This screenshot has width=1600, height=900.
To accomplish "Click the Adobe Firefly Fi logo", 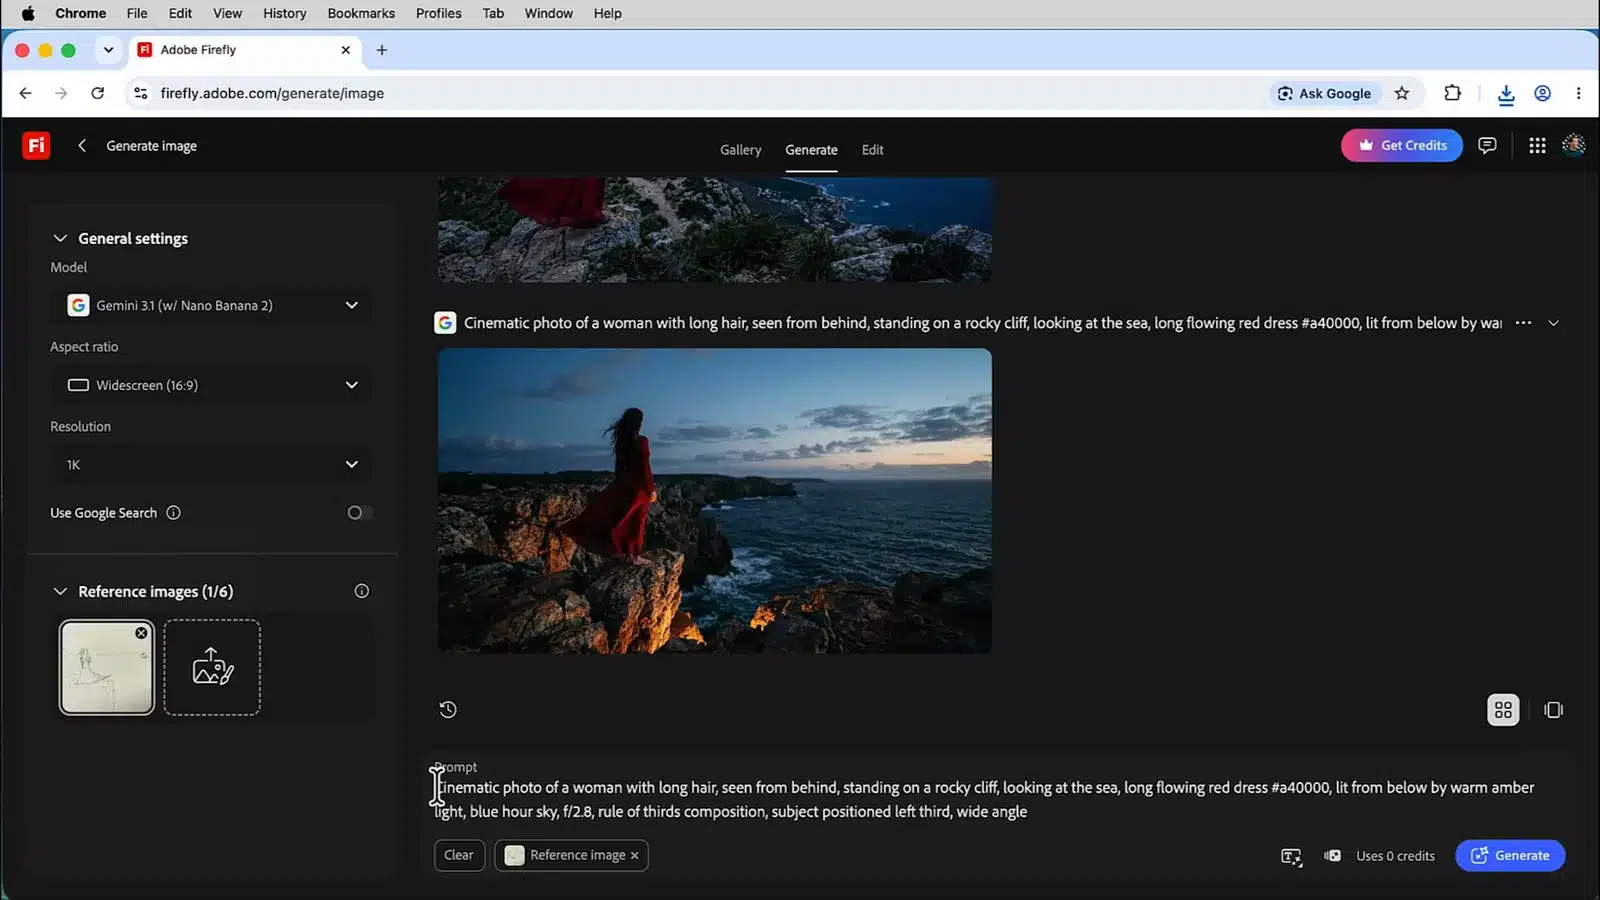I will point(36,146).
